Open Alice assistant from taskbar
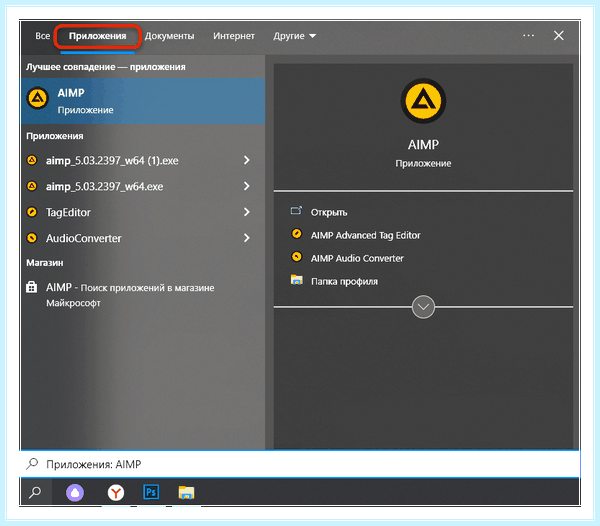600x526 pixels. click(x=75, y=493)
